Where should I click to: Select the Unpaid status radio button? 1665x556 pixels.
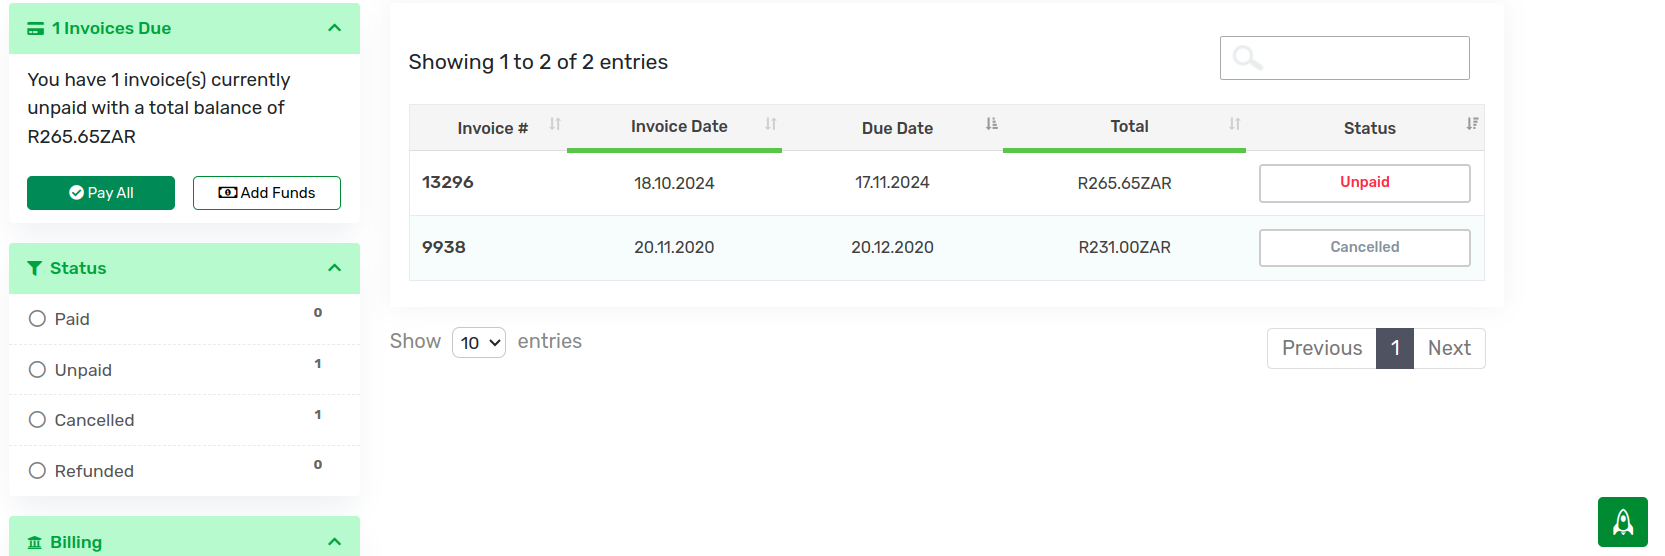click(37, 369)
